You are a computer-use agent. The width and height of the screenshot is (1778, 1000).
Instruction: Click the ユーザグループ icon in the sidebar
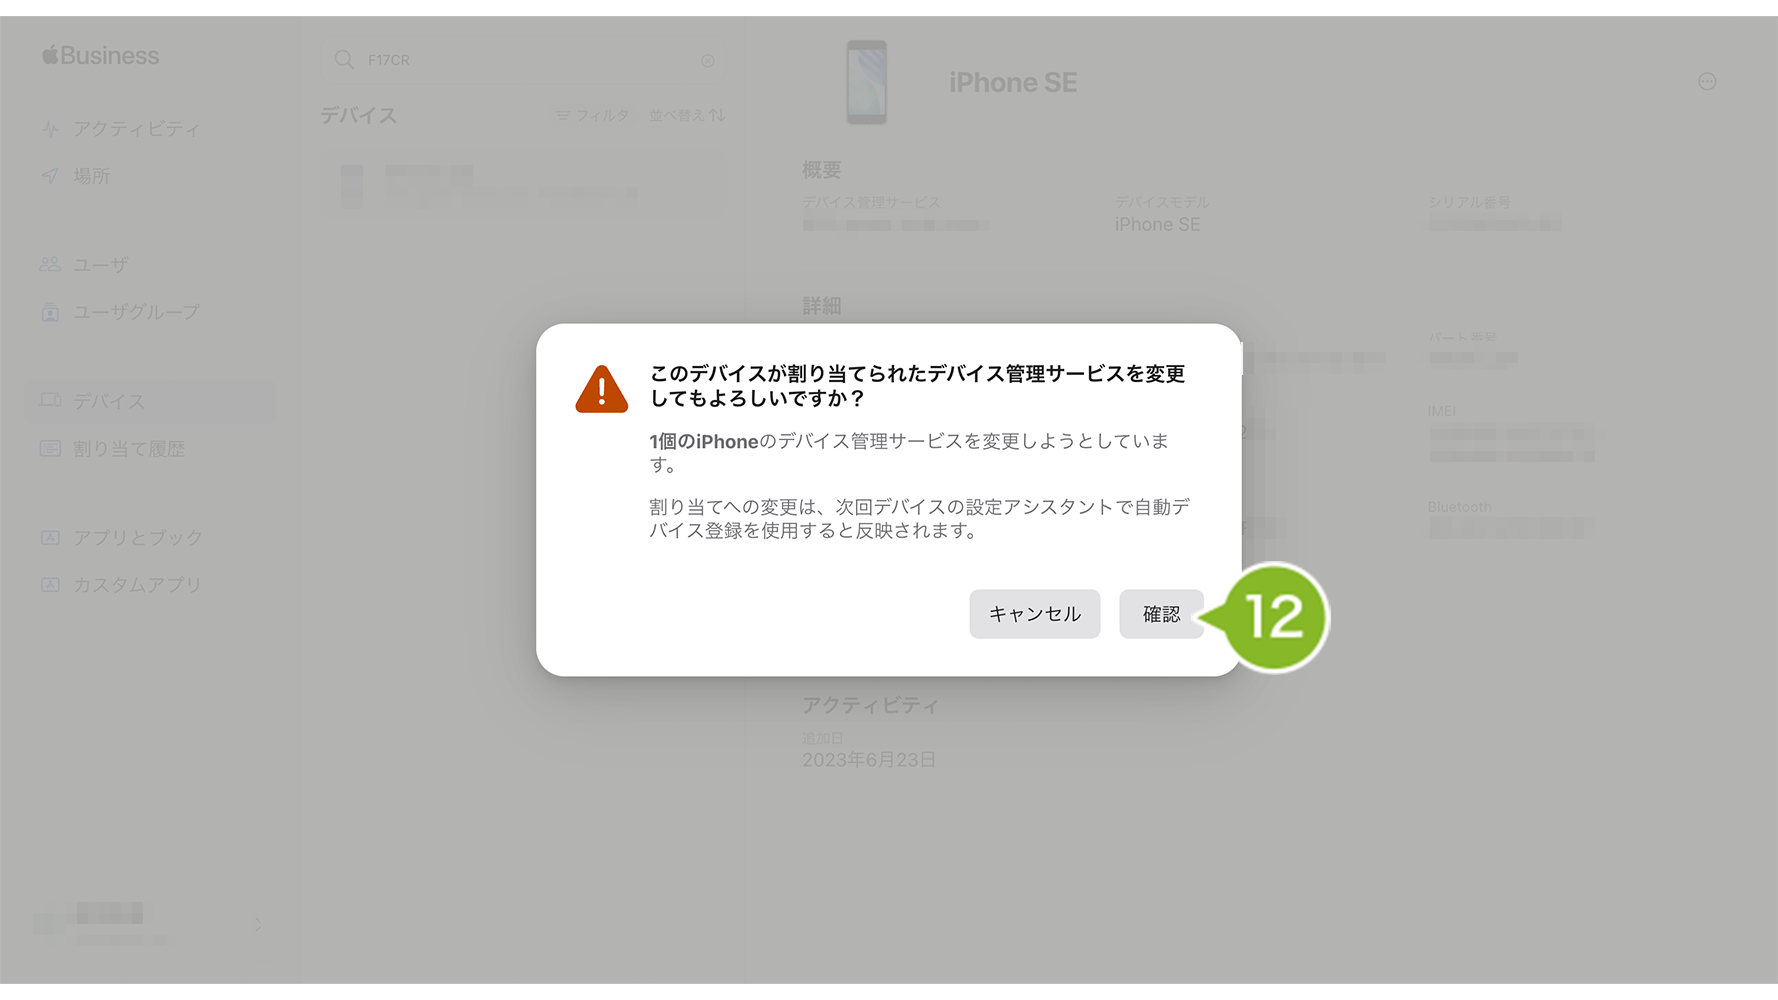point(50,312)
